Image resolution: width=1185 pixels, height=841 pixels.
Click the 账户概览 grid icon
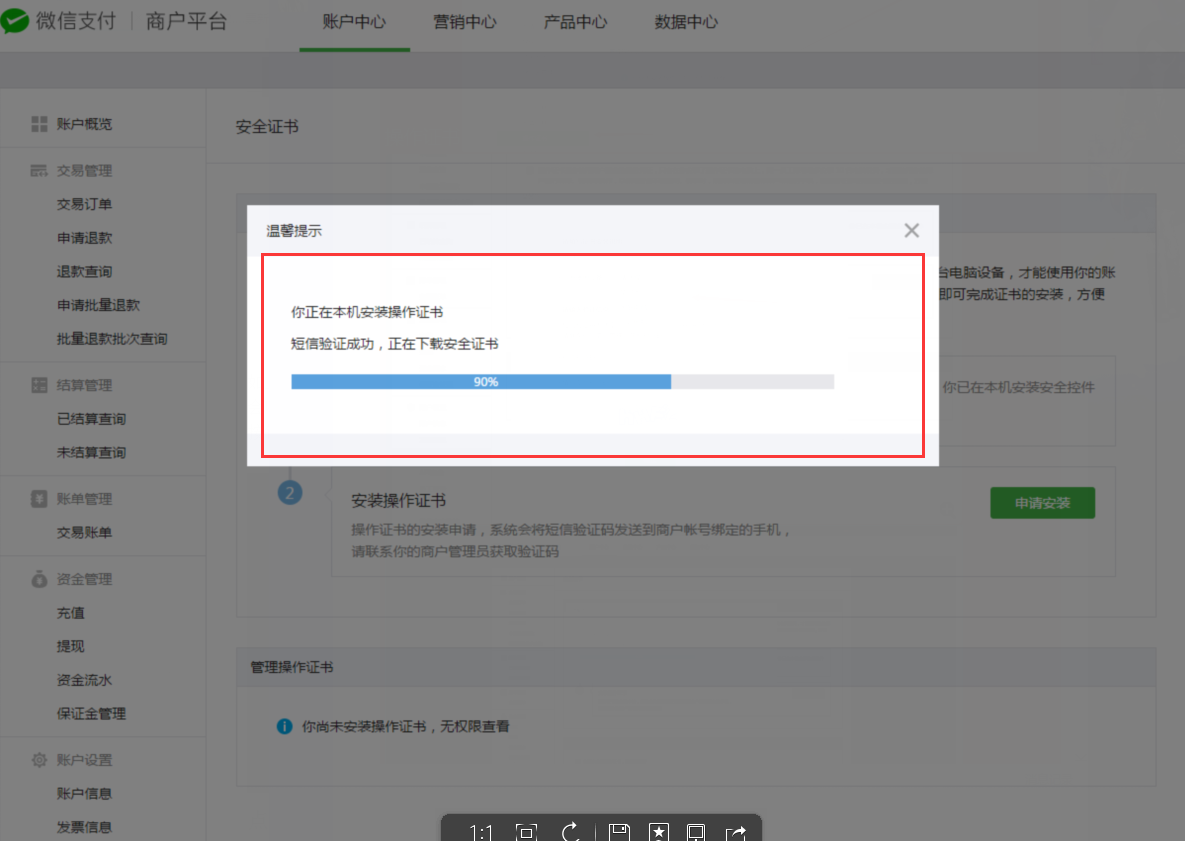click(39, 124)
